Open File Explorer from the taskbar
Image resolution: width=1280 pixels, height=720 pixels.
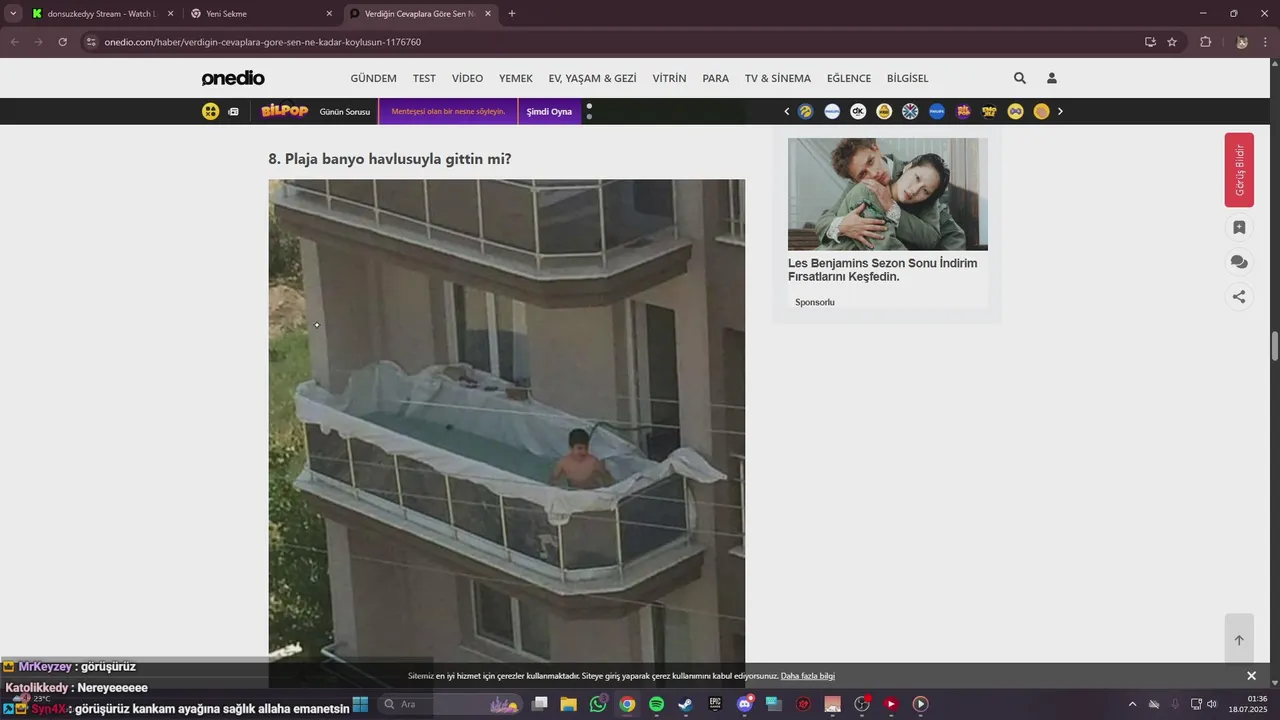(x=568, y=704)
